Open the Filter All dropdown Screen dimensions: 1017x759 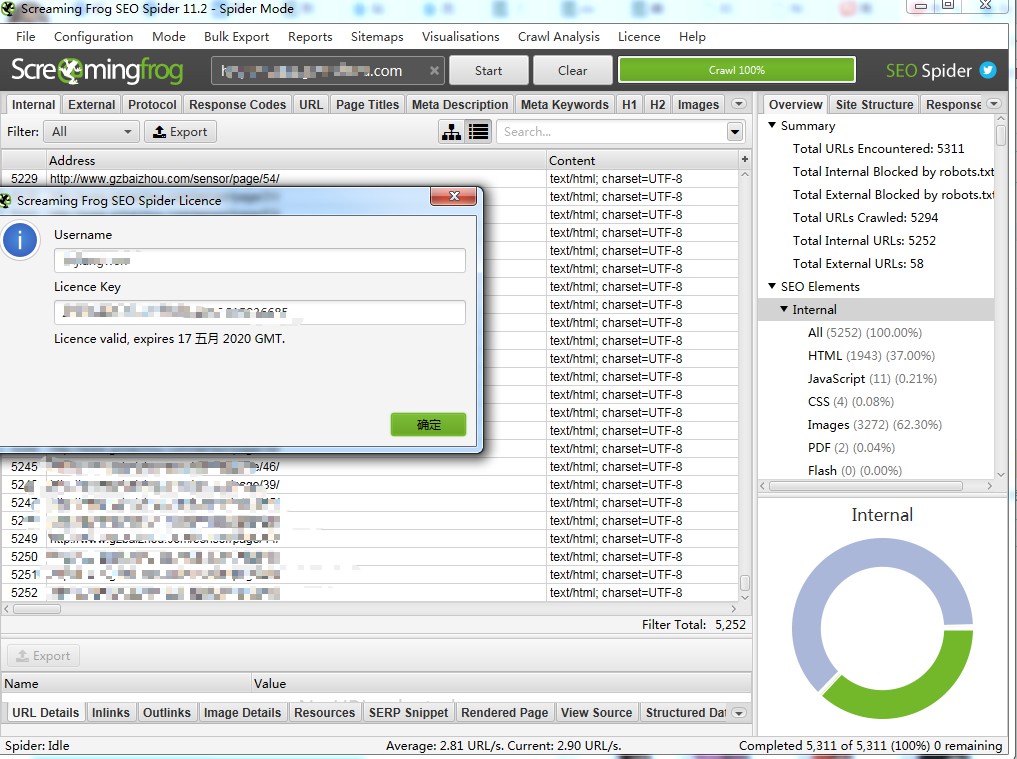(x=91, y=132)
